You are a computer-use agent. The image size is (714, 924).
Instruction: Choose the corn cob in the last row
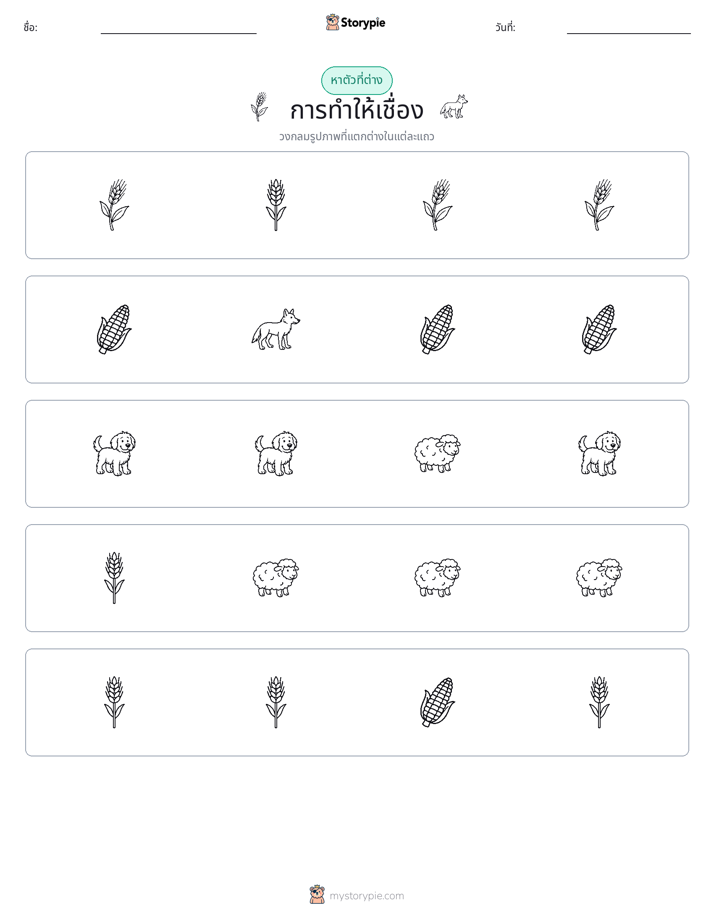point(437,702)
